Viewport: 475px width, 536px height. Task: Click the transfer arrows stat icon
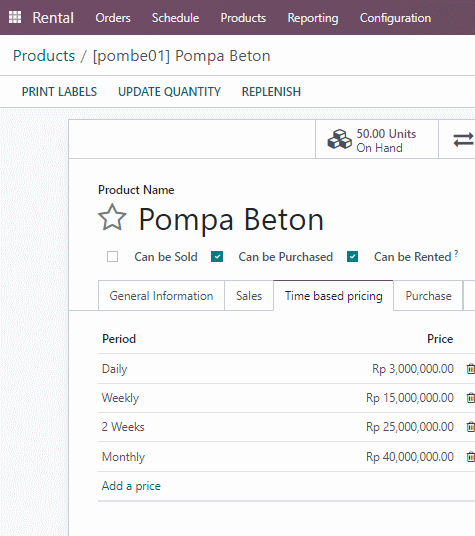point(463,140)
